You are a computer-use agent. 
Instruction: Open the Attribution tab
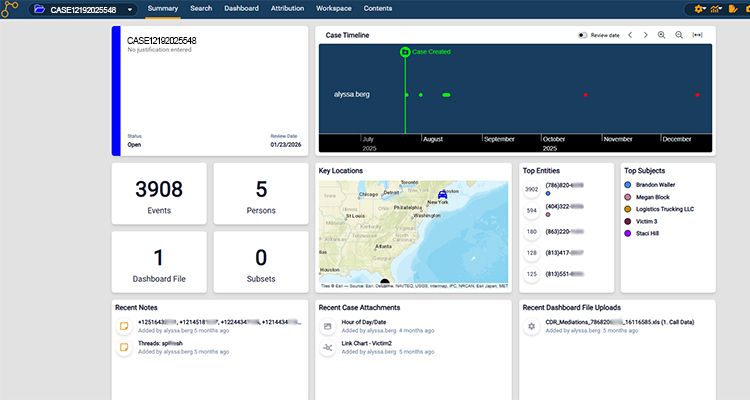coord(287,8)
